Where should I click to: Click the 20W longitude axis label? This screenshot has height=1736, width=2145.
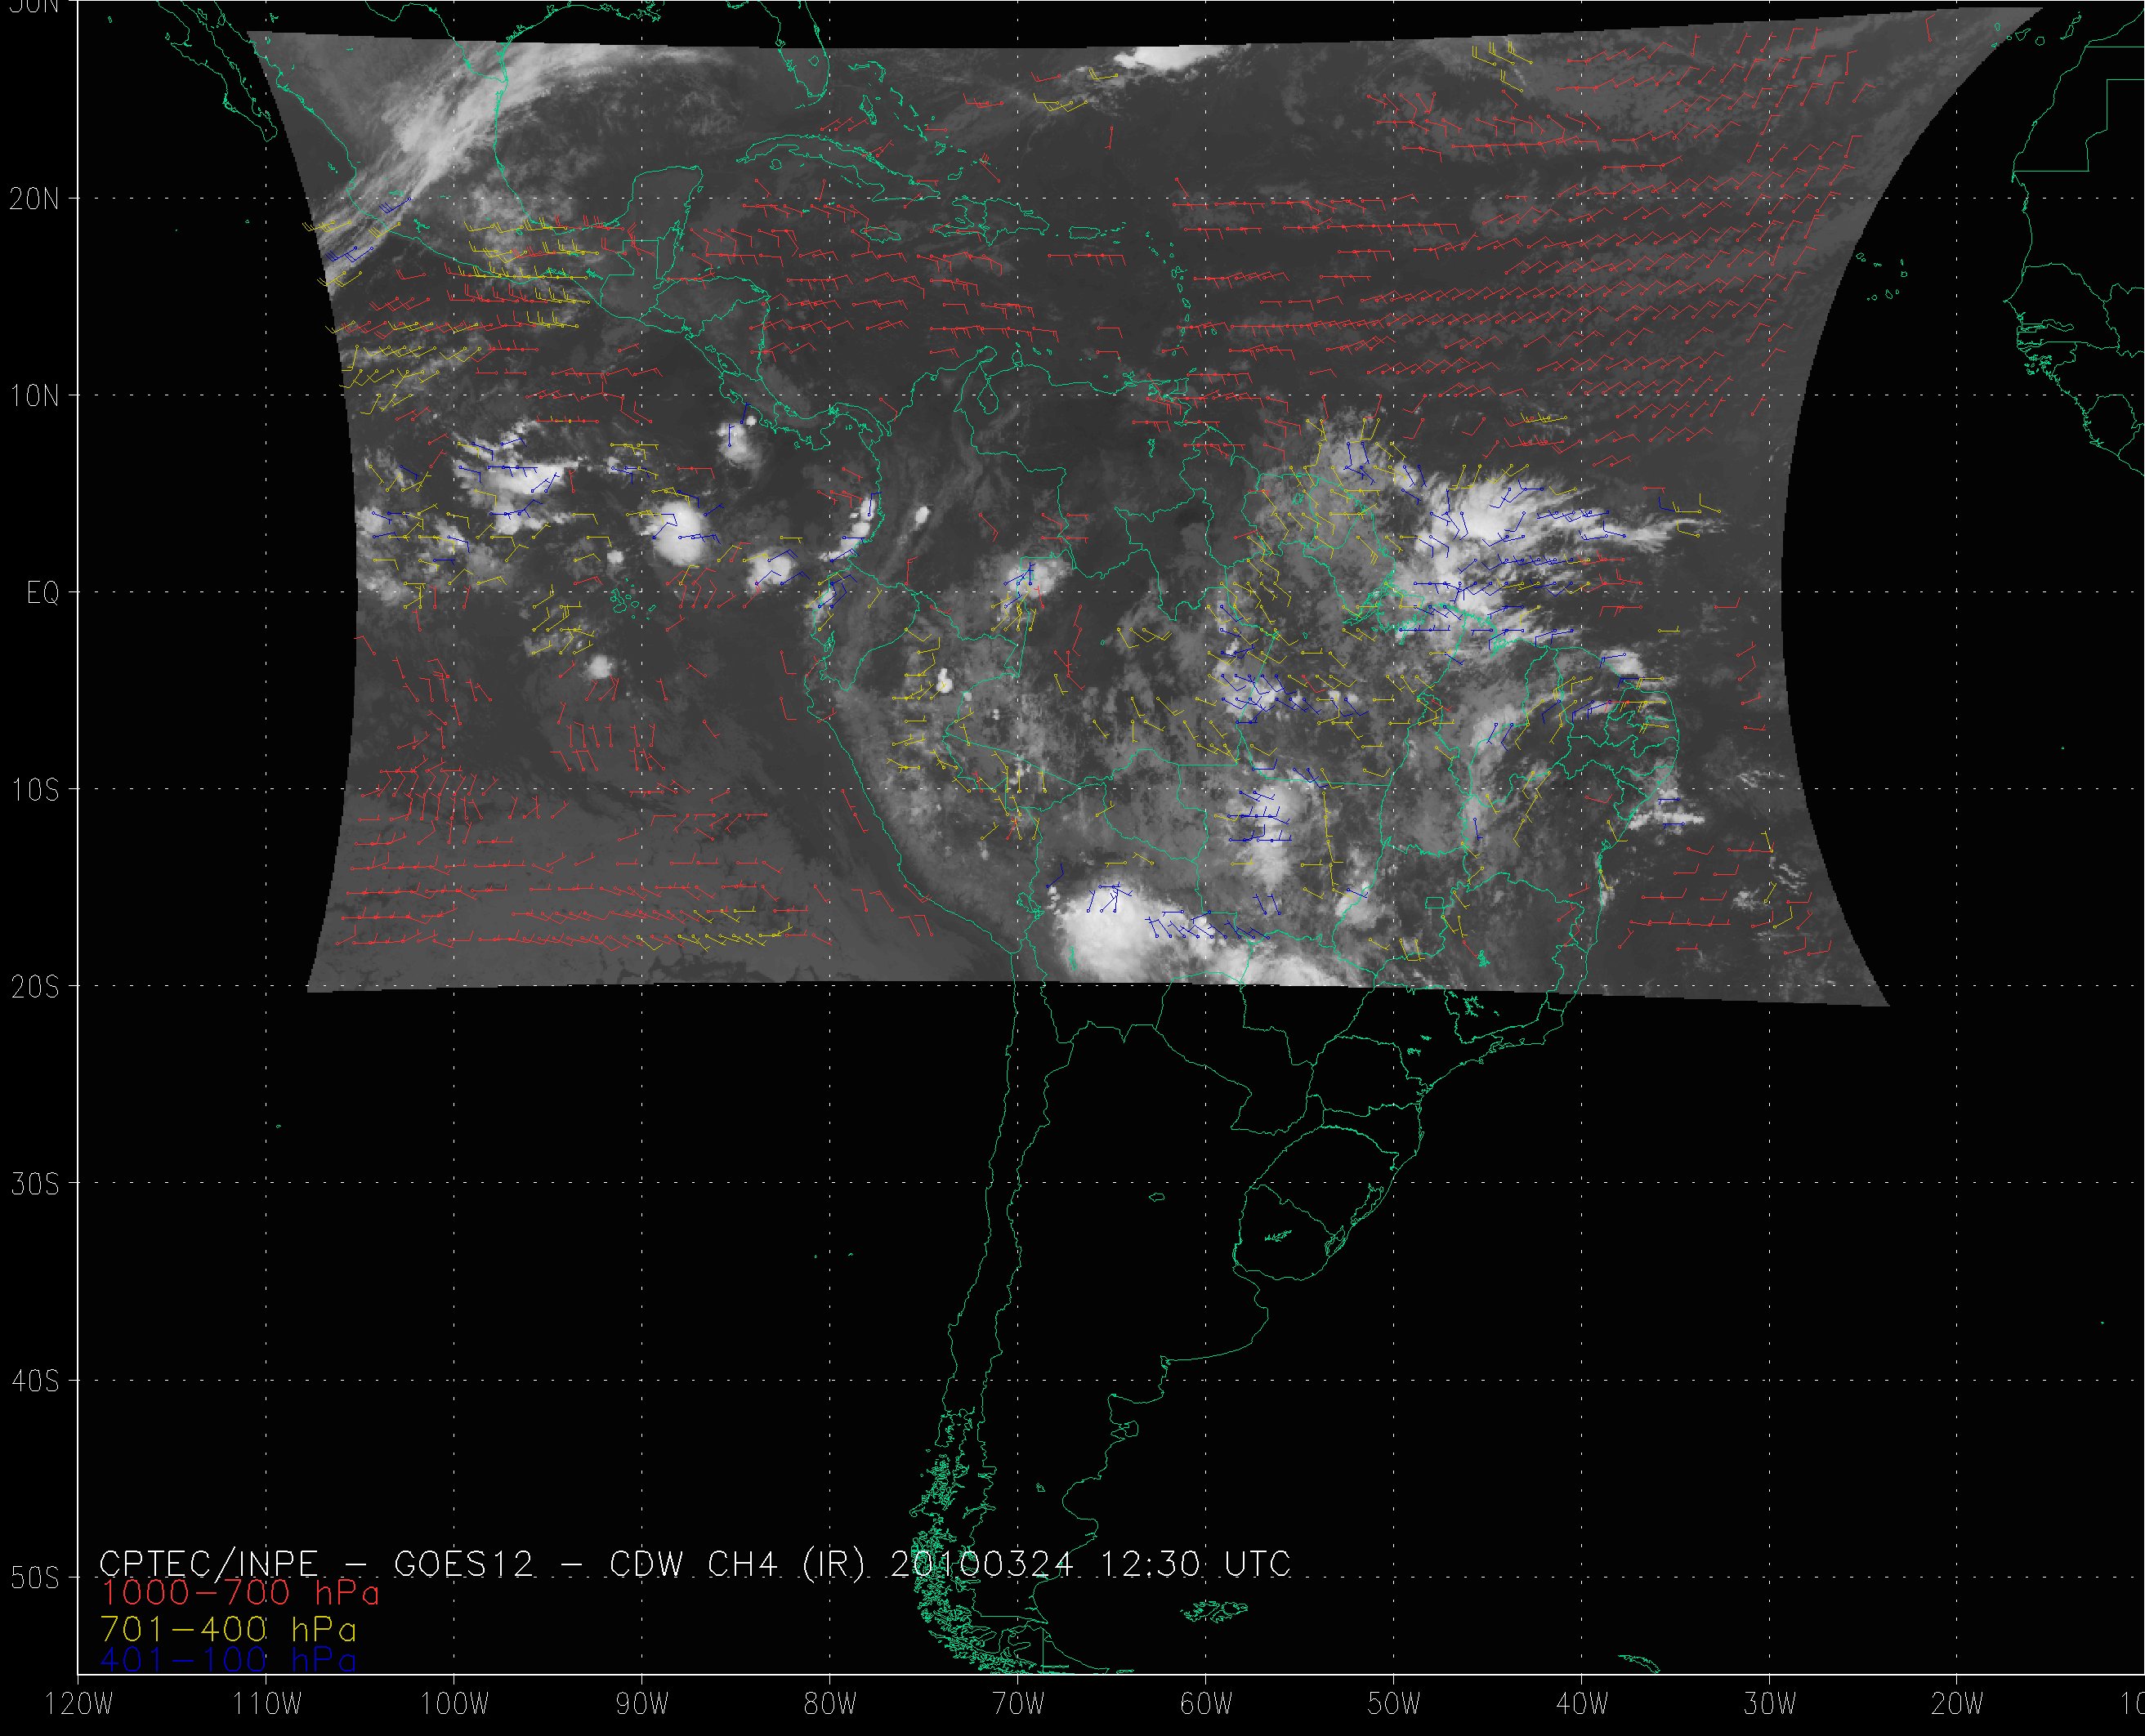[x=1957, y=1705]
